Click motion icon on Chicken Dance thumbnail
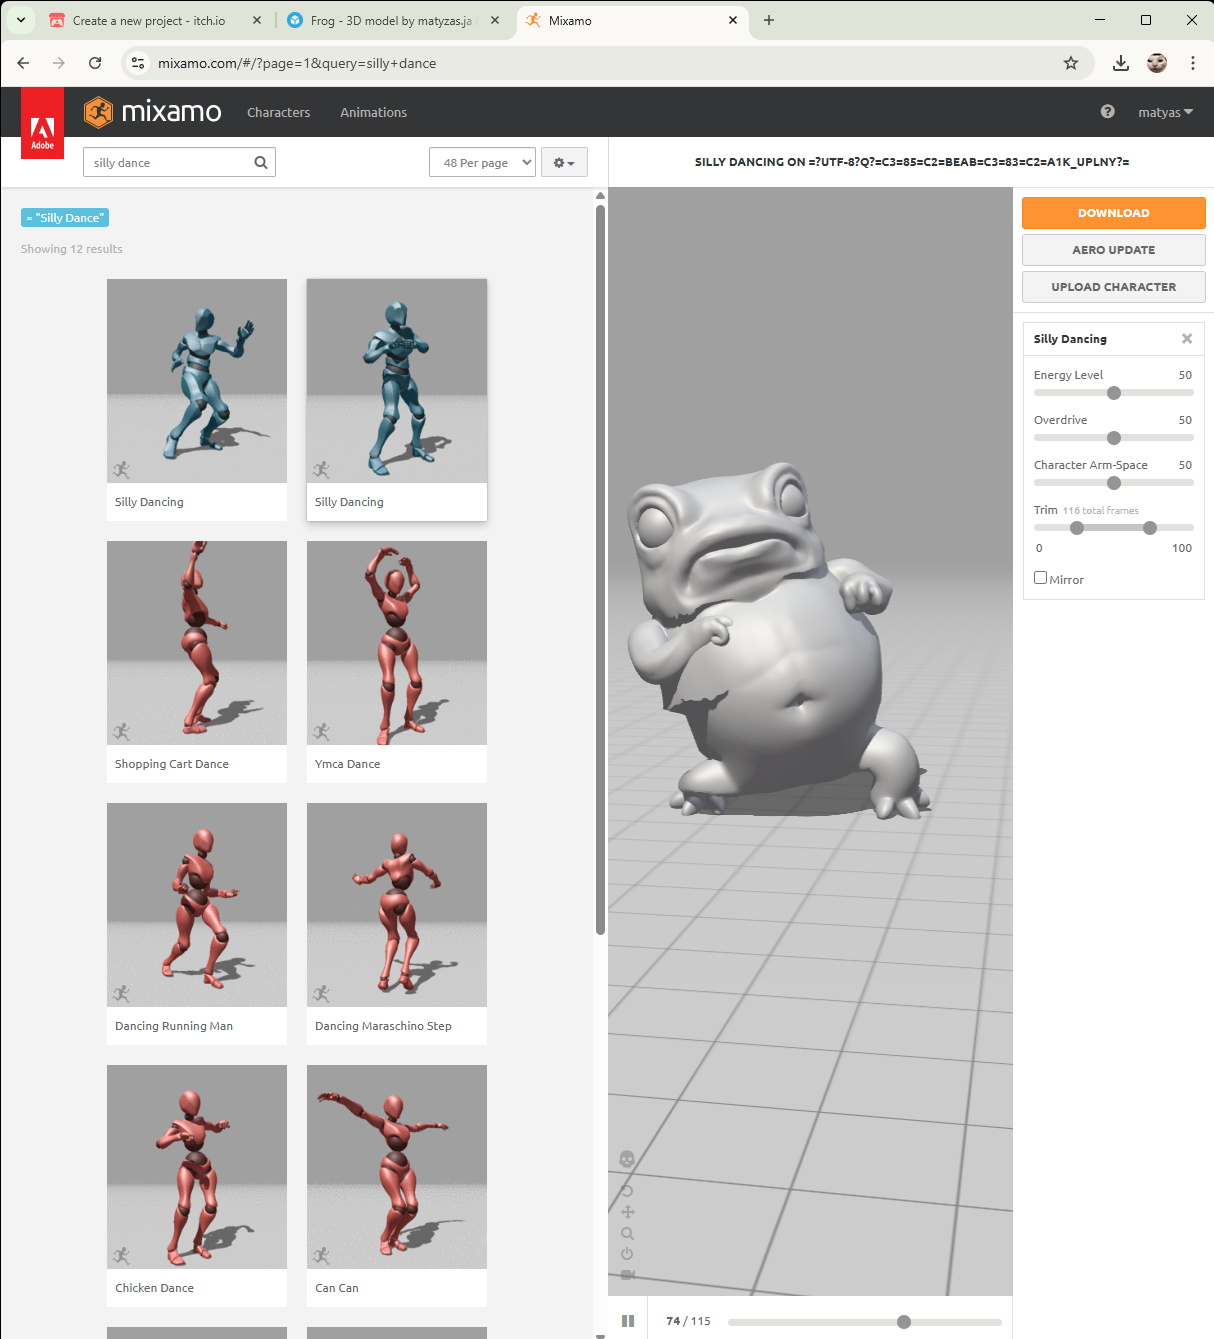 tap(122, 1256)
